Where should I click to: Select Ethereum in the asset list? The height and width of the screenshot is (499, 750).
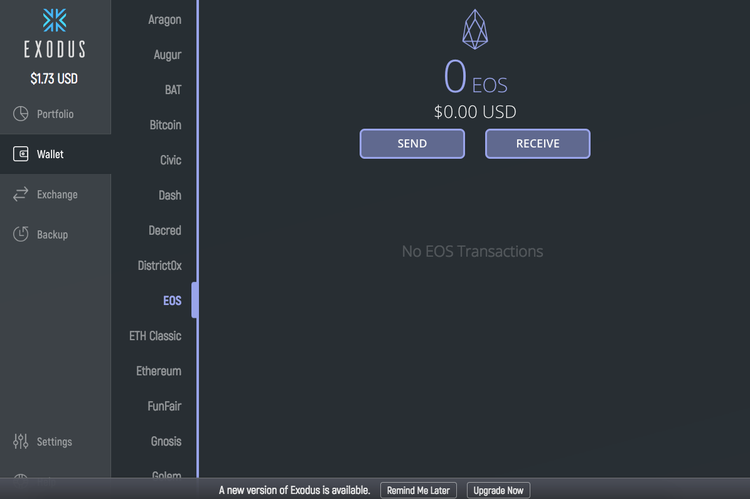(x=159, y=371)
